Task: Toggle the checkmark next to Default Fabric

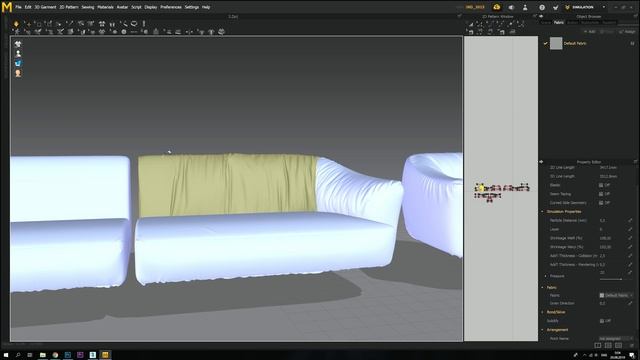Action: coord(546,43)
